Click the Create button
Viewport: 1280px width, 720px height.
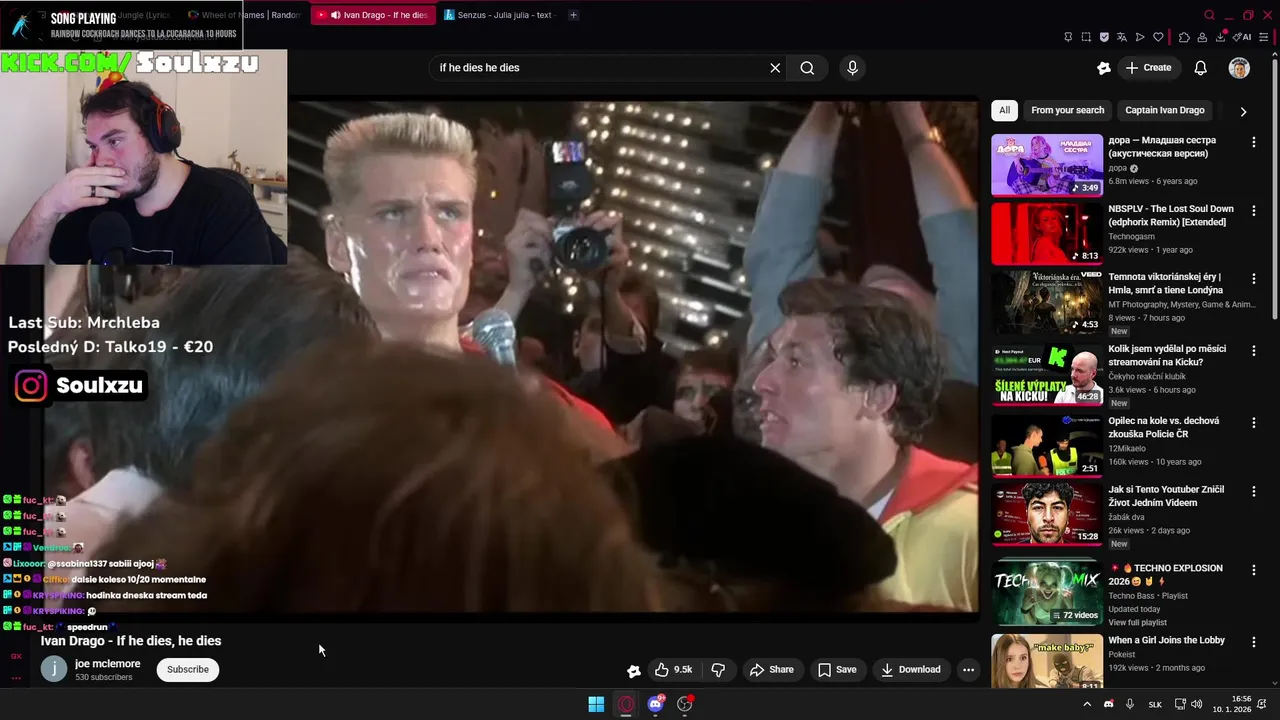tap(1148, 68)
